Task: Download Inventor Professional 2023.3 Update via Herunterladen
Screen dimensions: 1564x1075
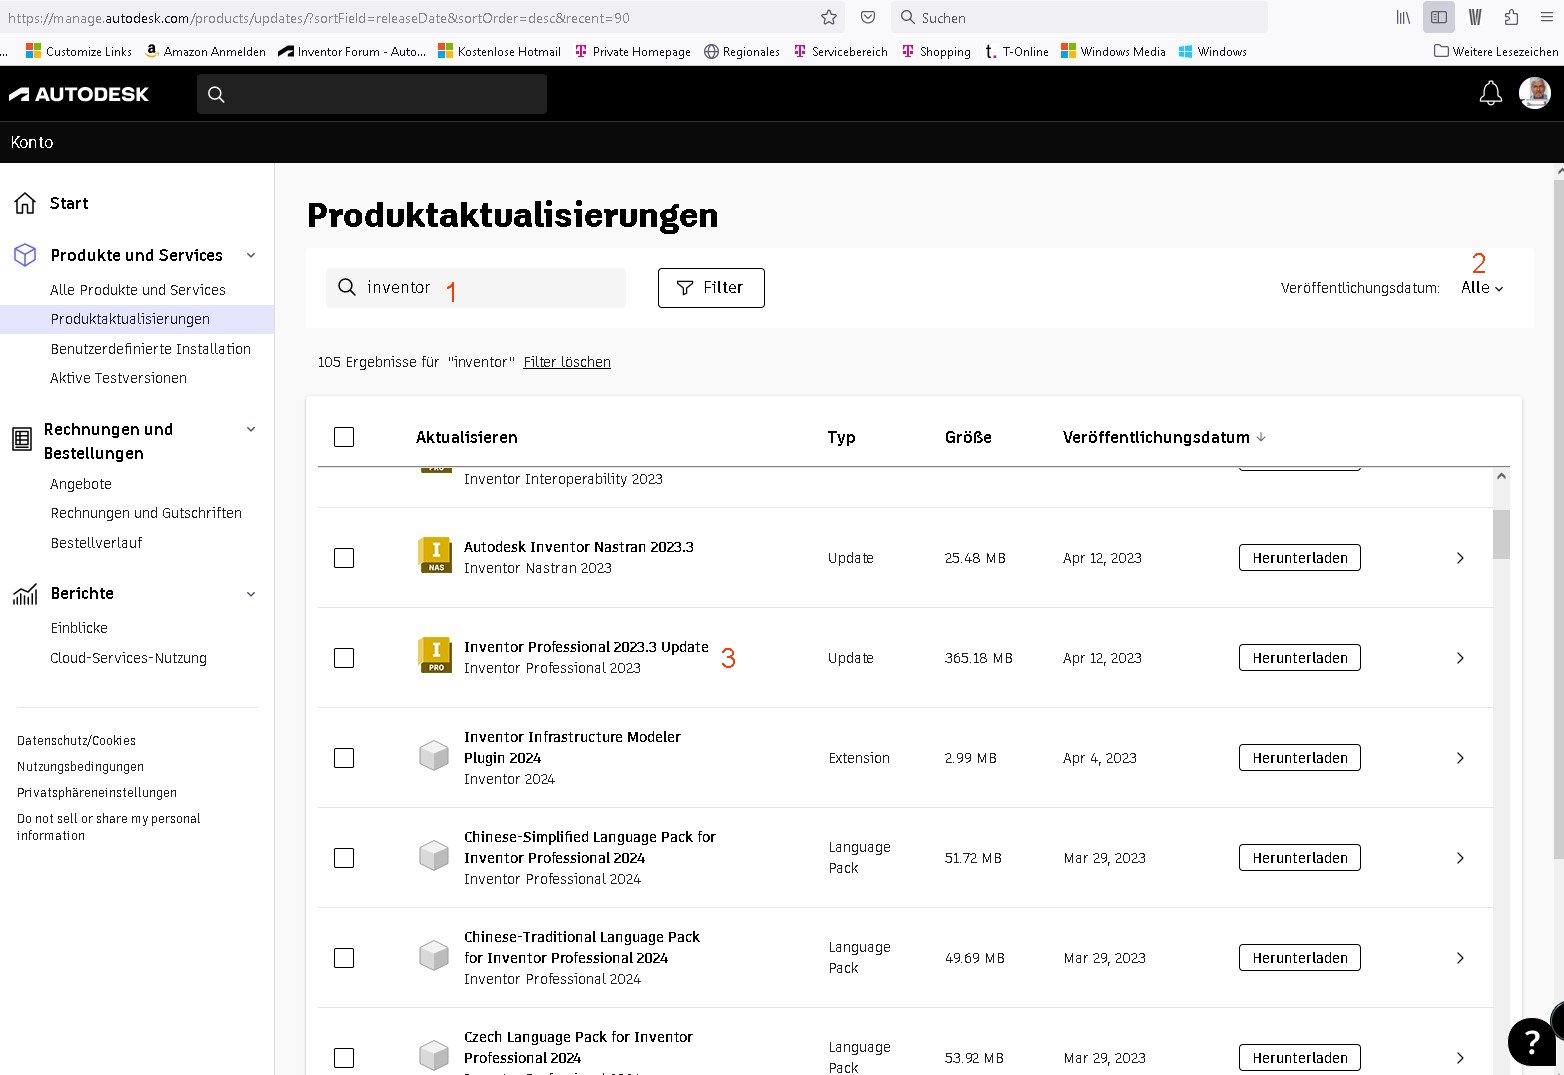Action: [1300, 658]
